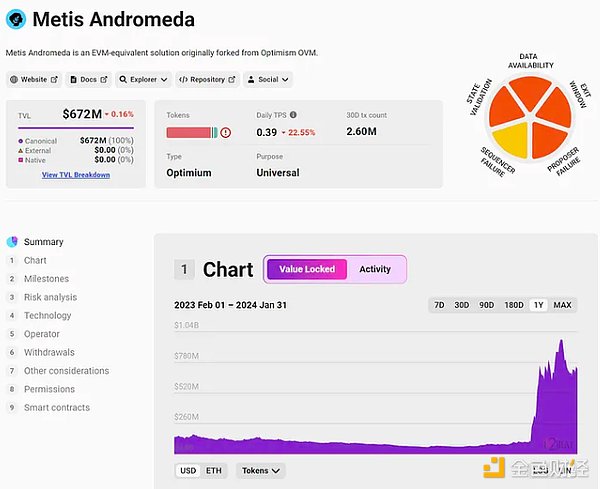Open the Website external link button
This screenshot has height=489, width=600.
coord(33,79)
